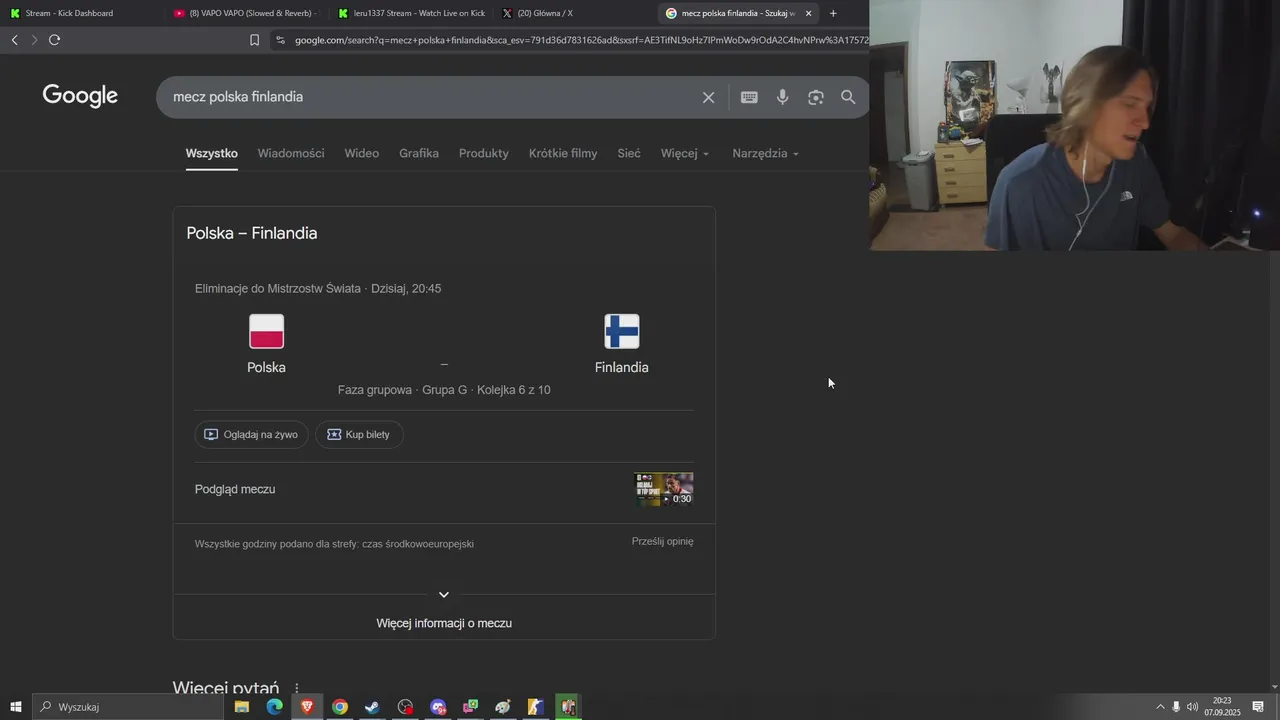Close the mecz polska finlandia tab
This screenshot has width=1280, height=720.
tap(808, 13)
